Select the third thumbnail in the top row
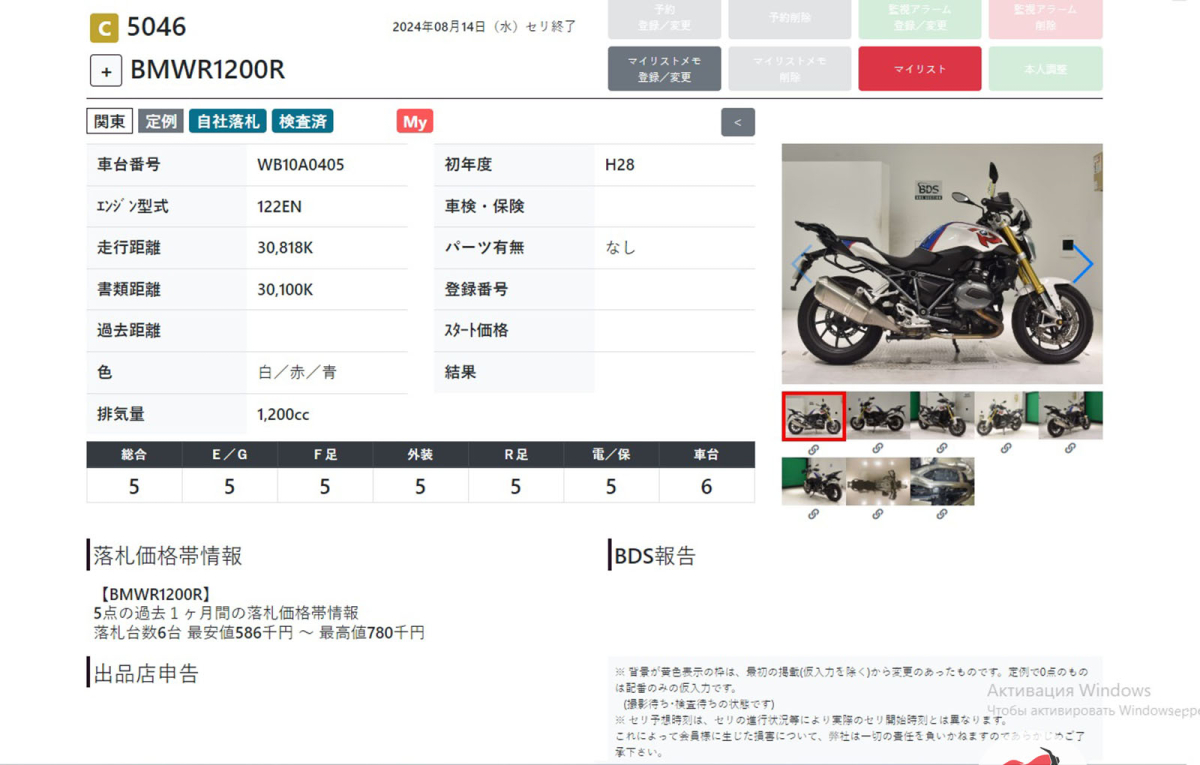 click(942, 416)
